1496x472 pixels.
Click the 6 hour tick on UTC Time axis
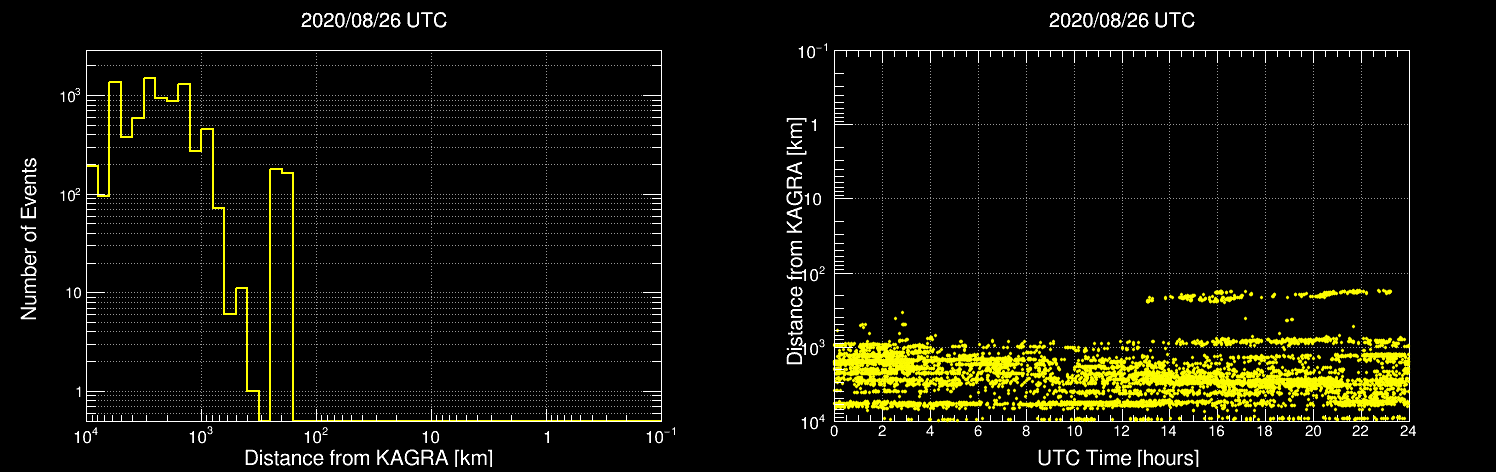978,432
